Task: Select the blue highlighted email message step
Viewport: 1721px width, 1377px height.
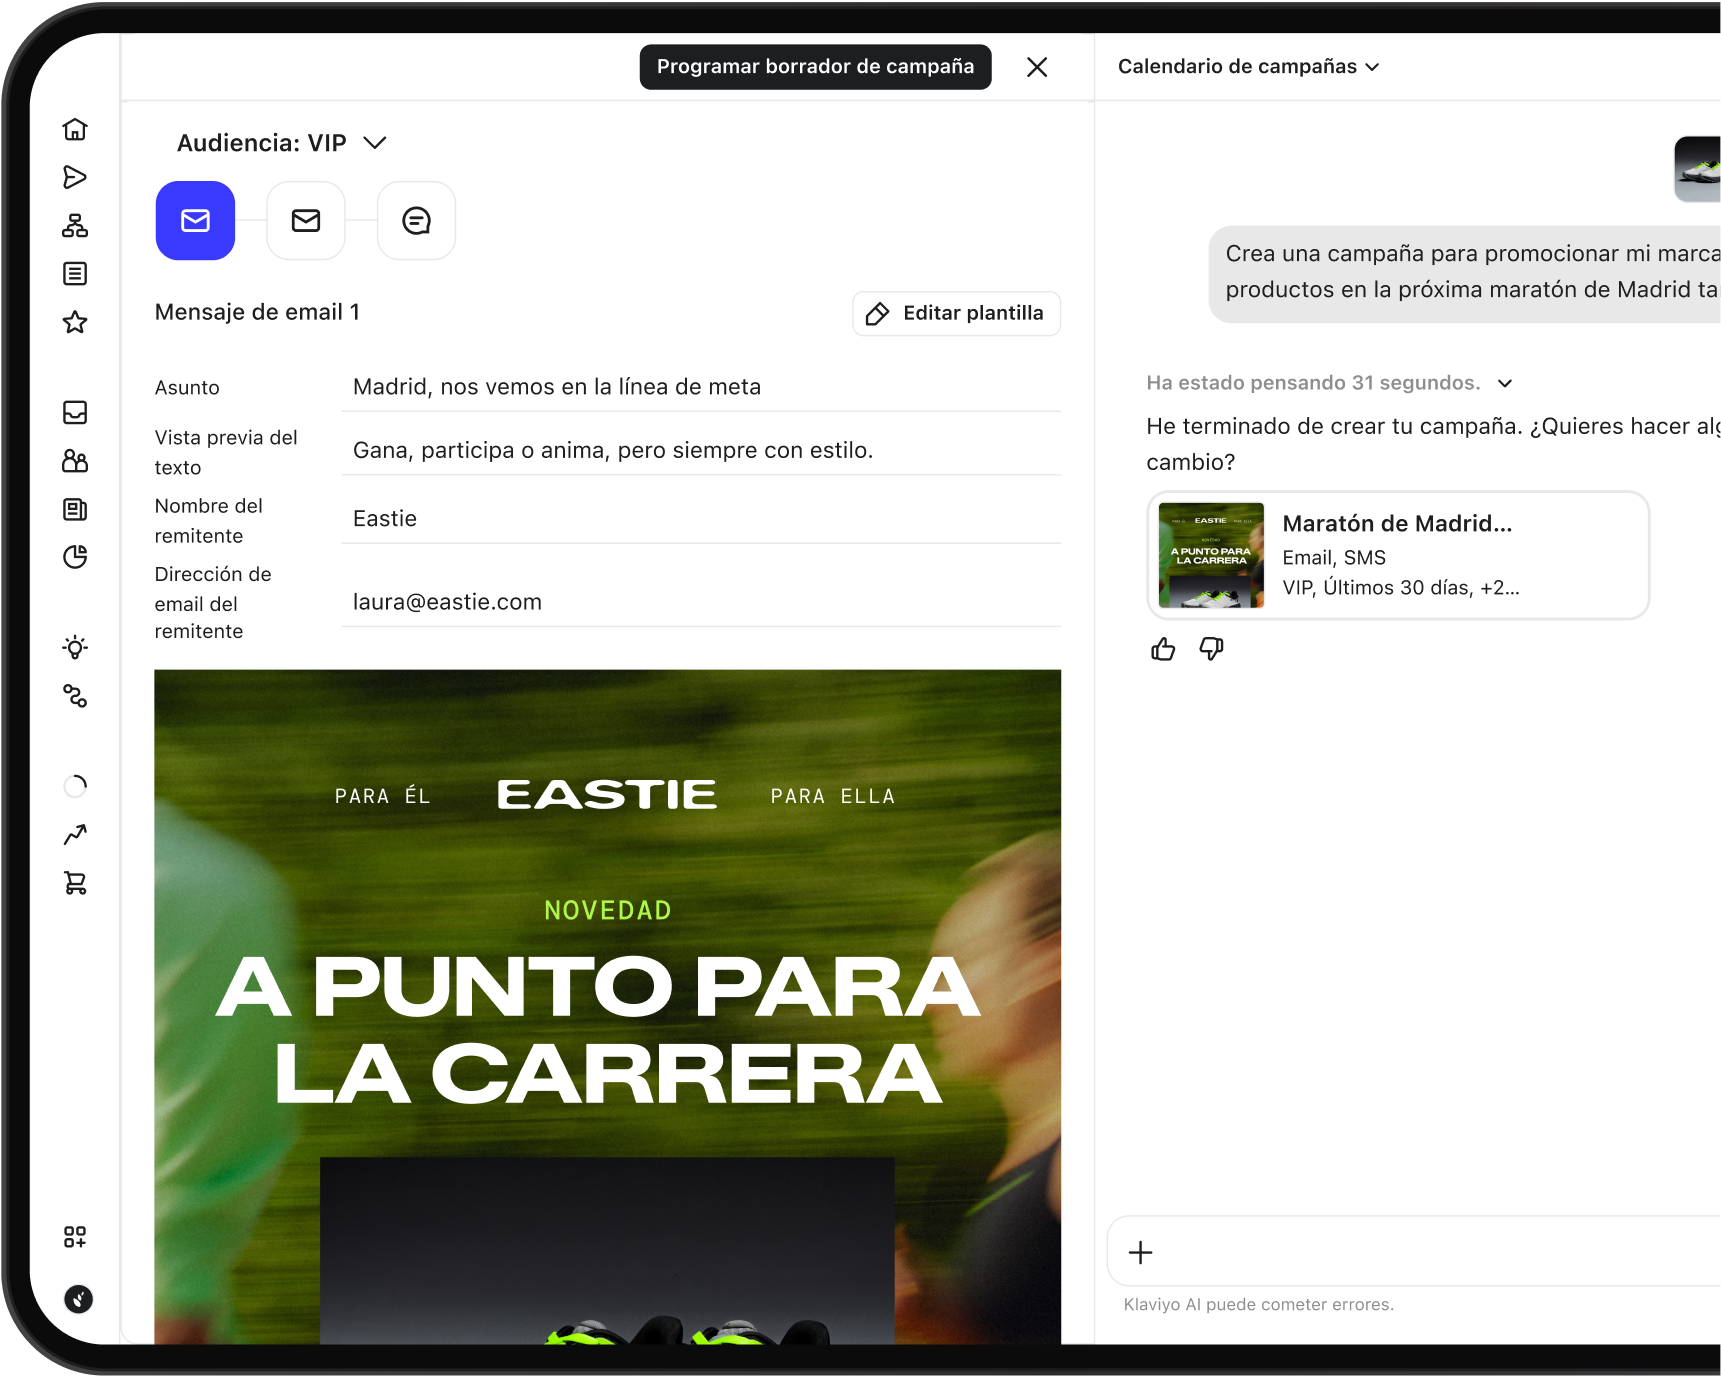Action: (195, 220)
